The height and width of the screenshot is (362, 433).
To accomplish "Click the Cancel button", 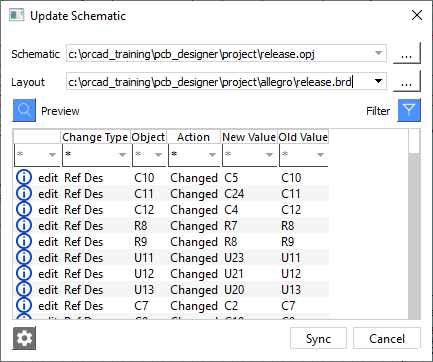I will [x=387, y=339].
